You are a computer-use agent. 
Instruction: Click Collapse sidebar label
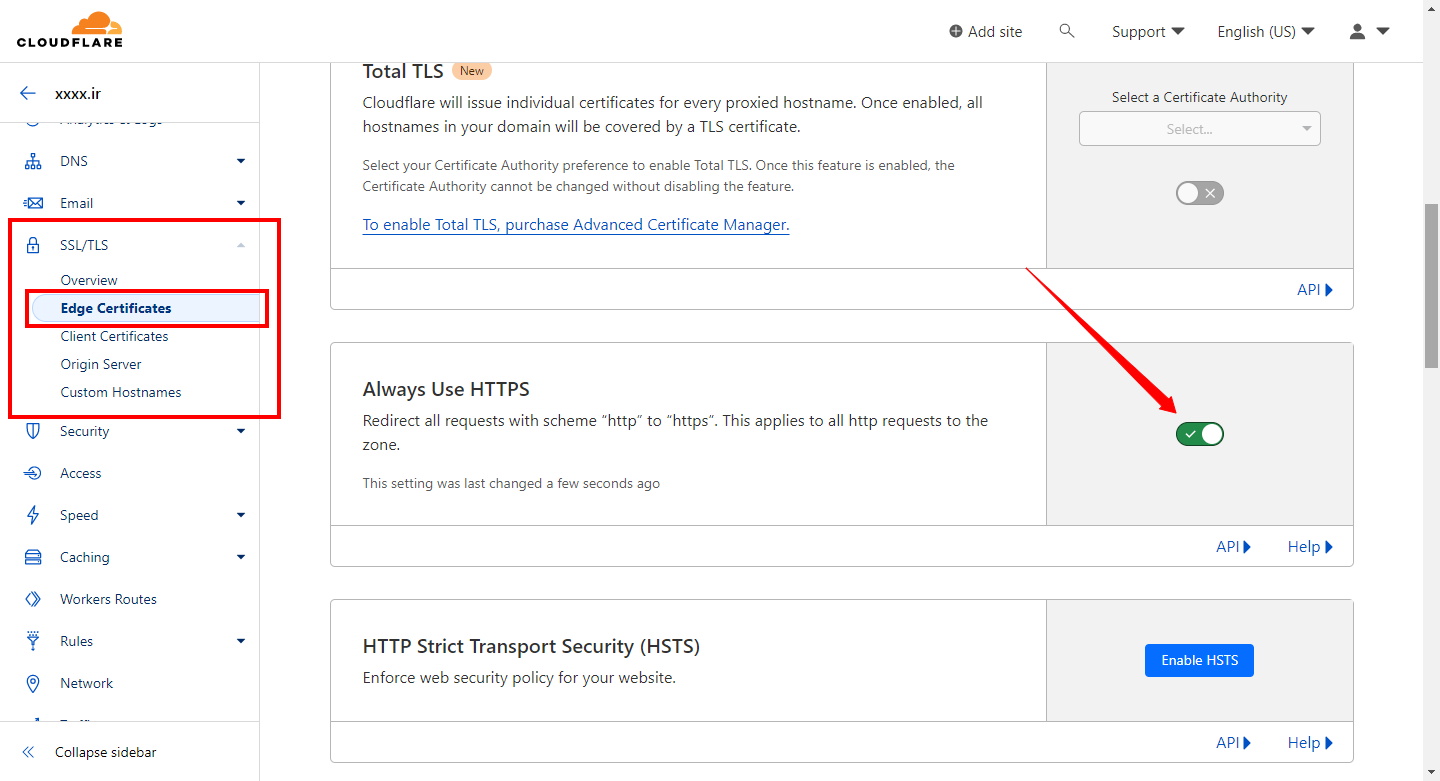106,752
